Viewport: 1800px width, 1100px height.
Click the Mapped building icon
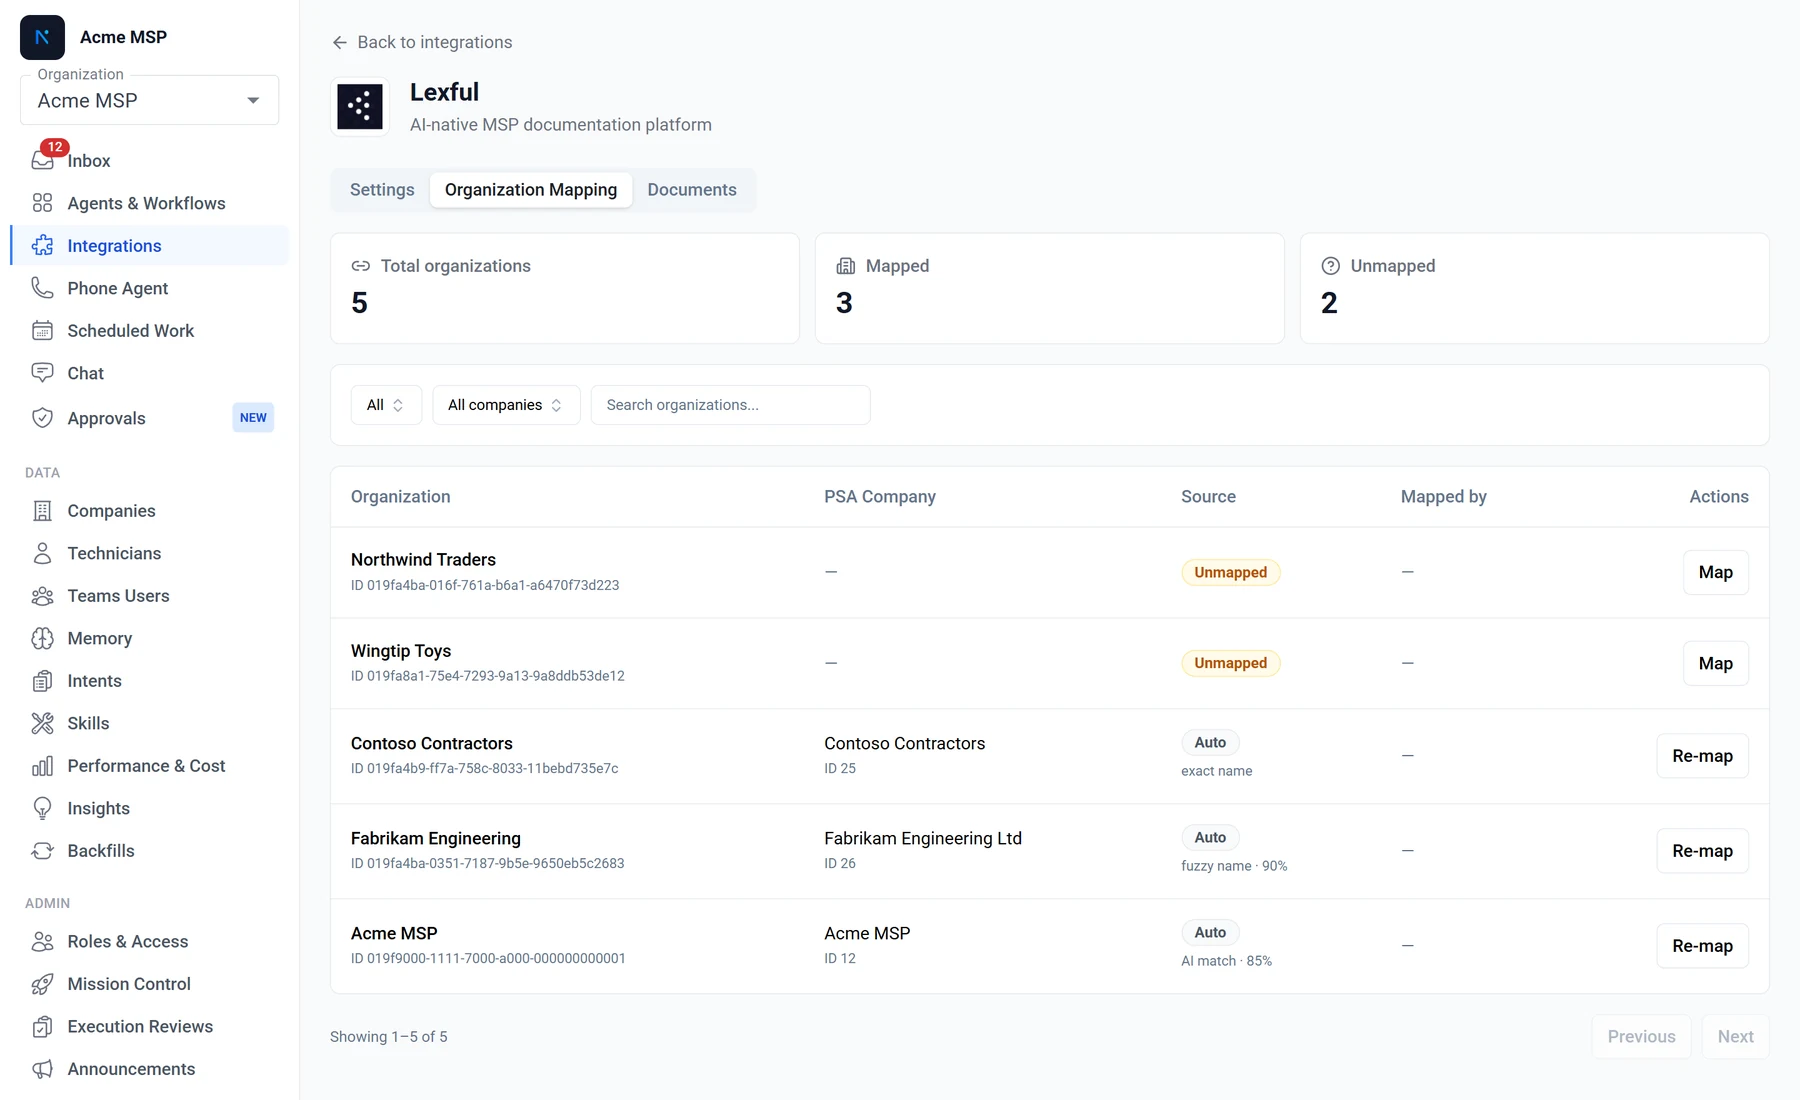(845, 266)
